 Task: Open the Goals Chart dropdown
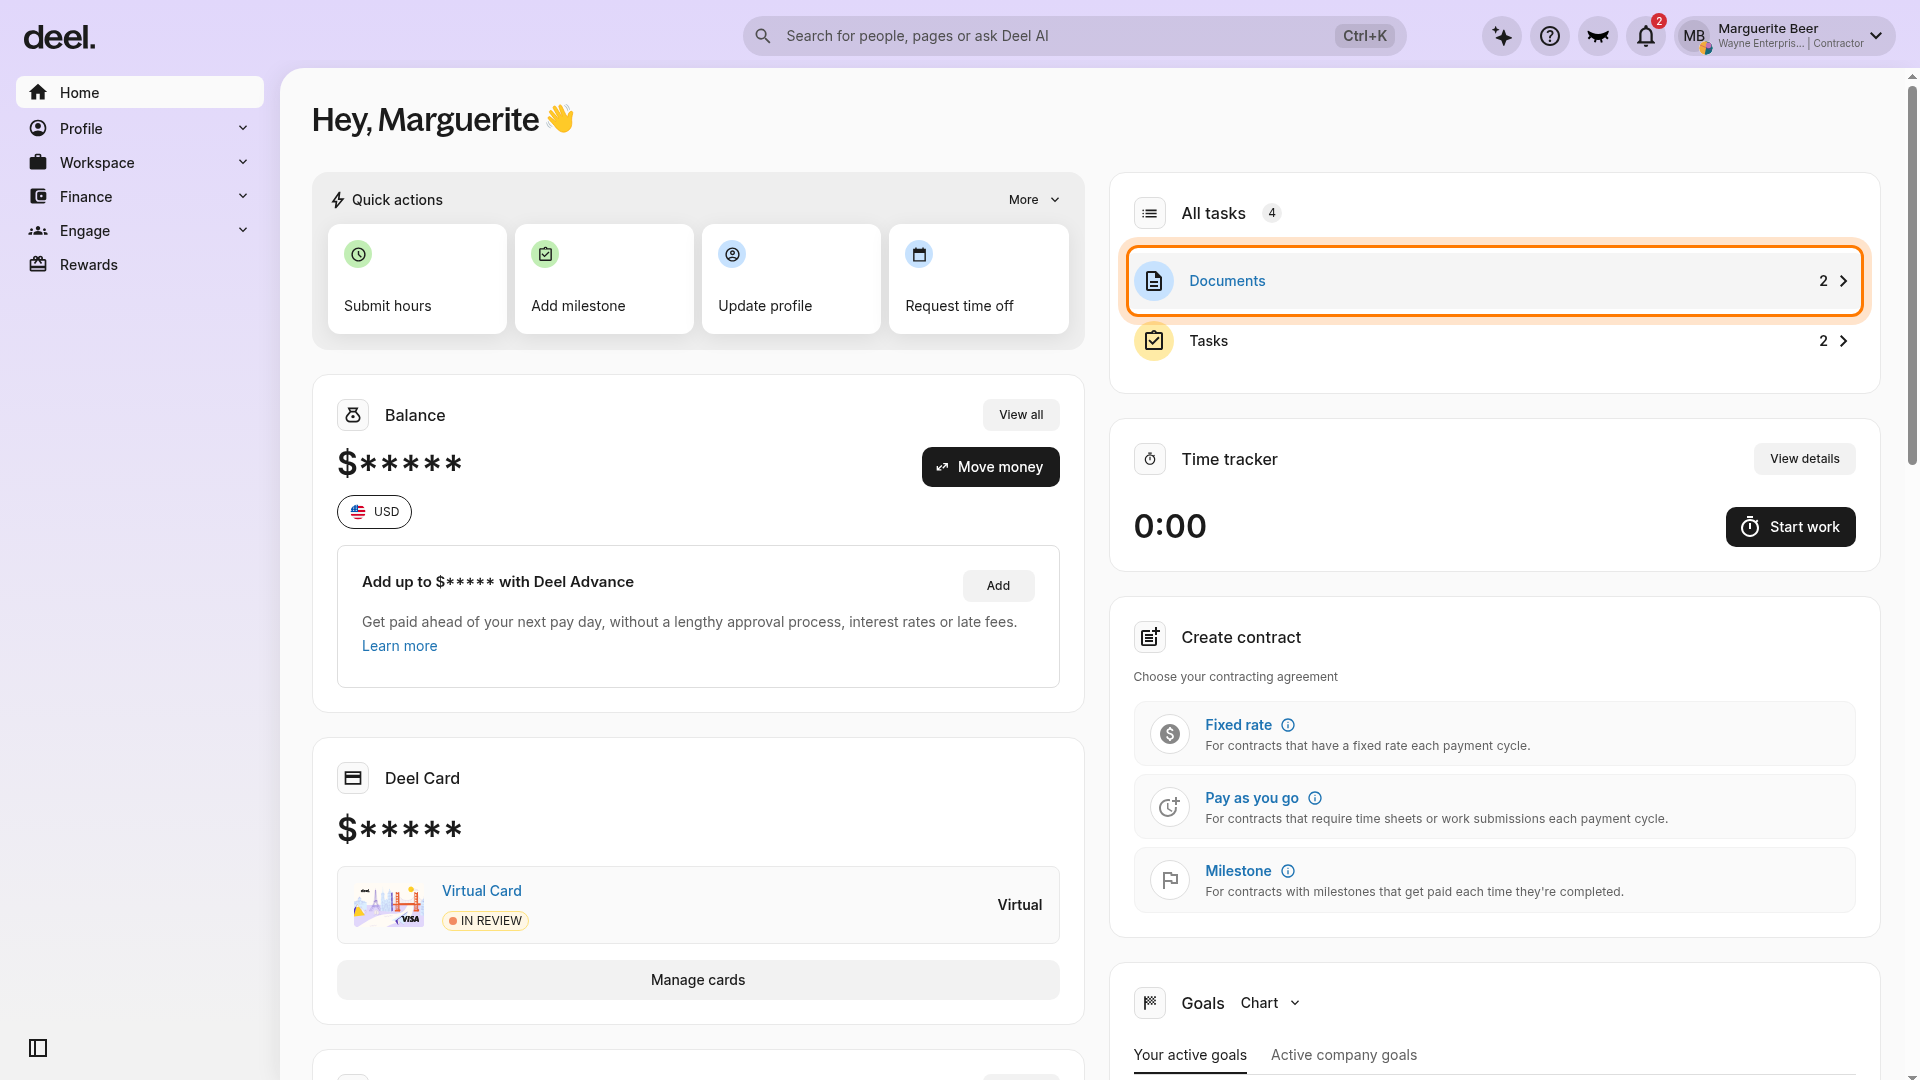1270,1003
